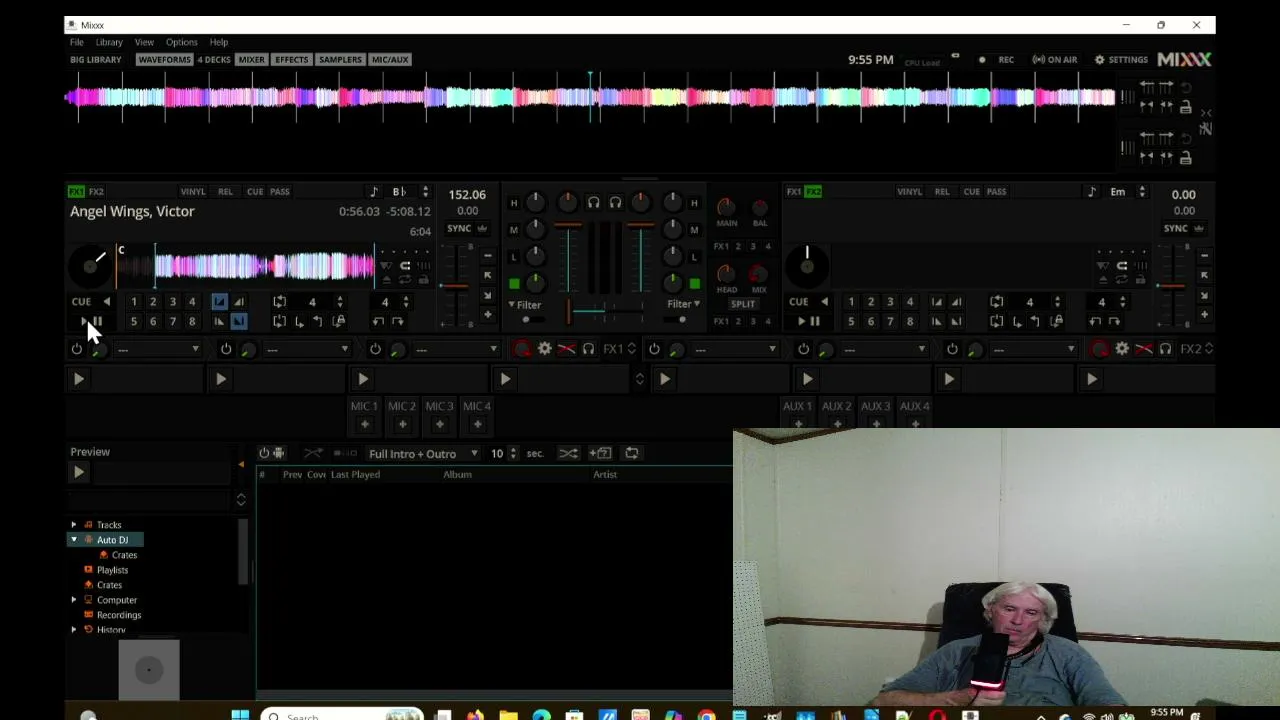Click Auto DJ add random track icon
This screenshot has height=720, width=1280.
point(600,453)
